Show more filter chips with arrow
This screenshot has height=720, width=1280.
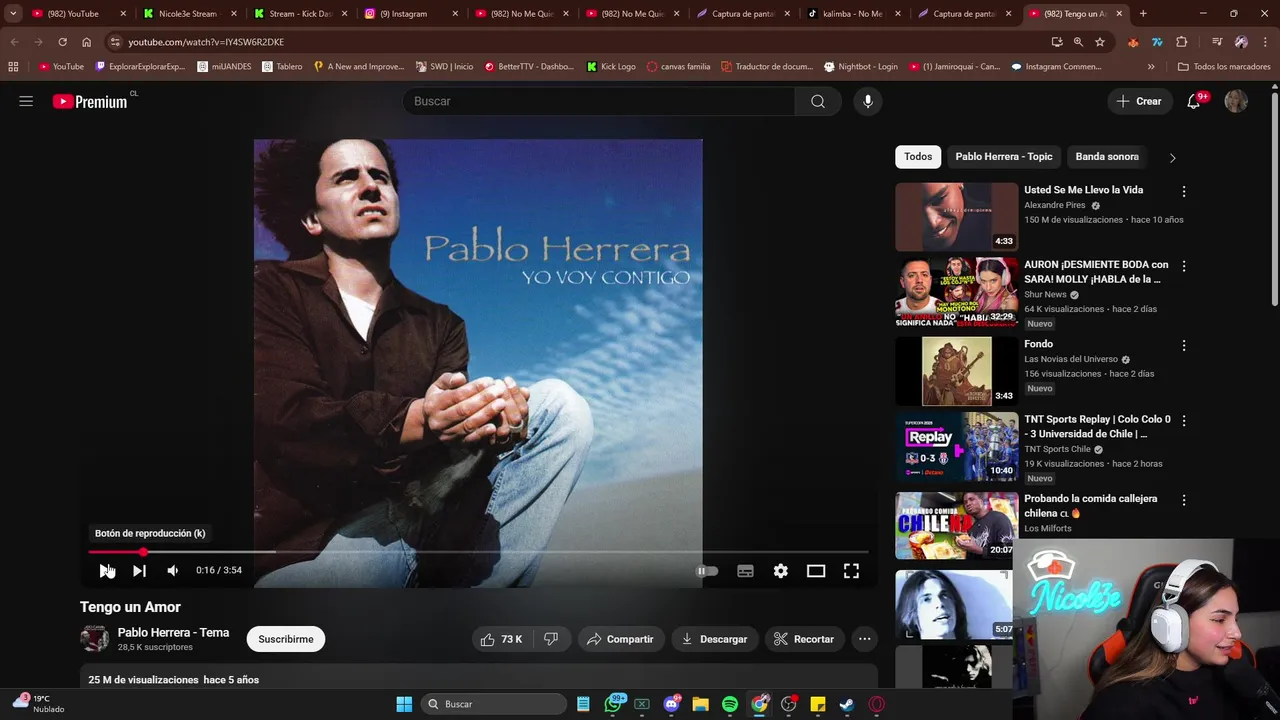1172,157
